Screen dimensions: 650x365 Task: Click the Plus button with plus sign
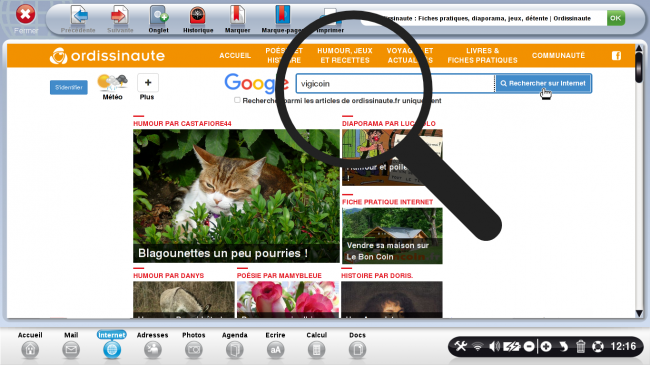coord(148,83)
